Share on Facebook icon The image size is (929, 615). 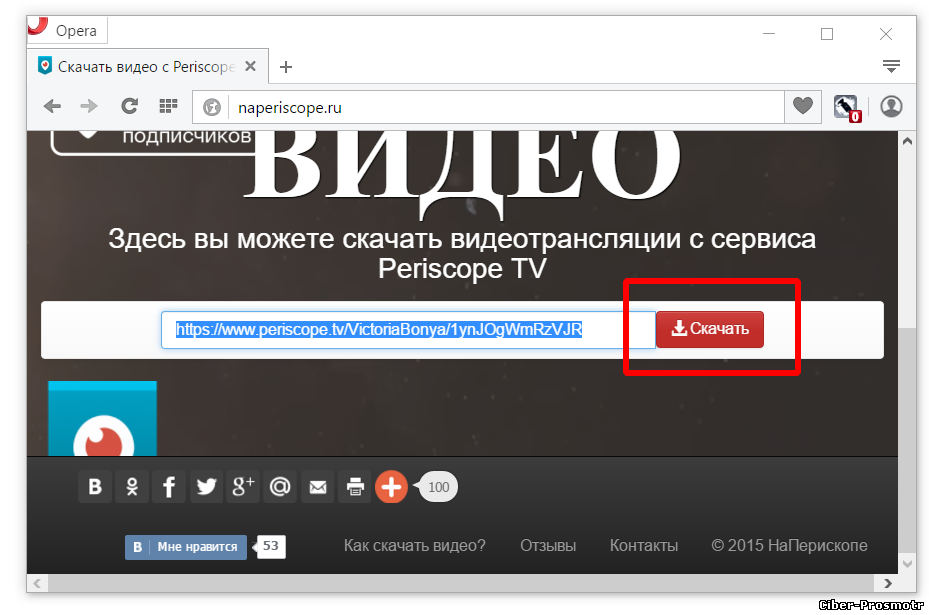[x=169, y=487]
